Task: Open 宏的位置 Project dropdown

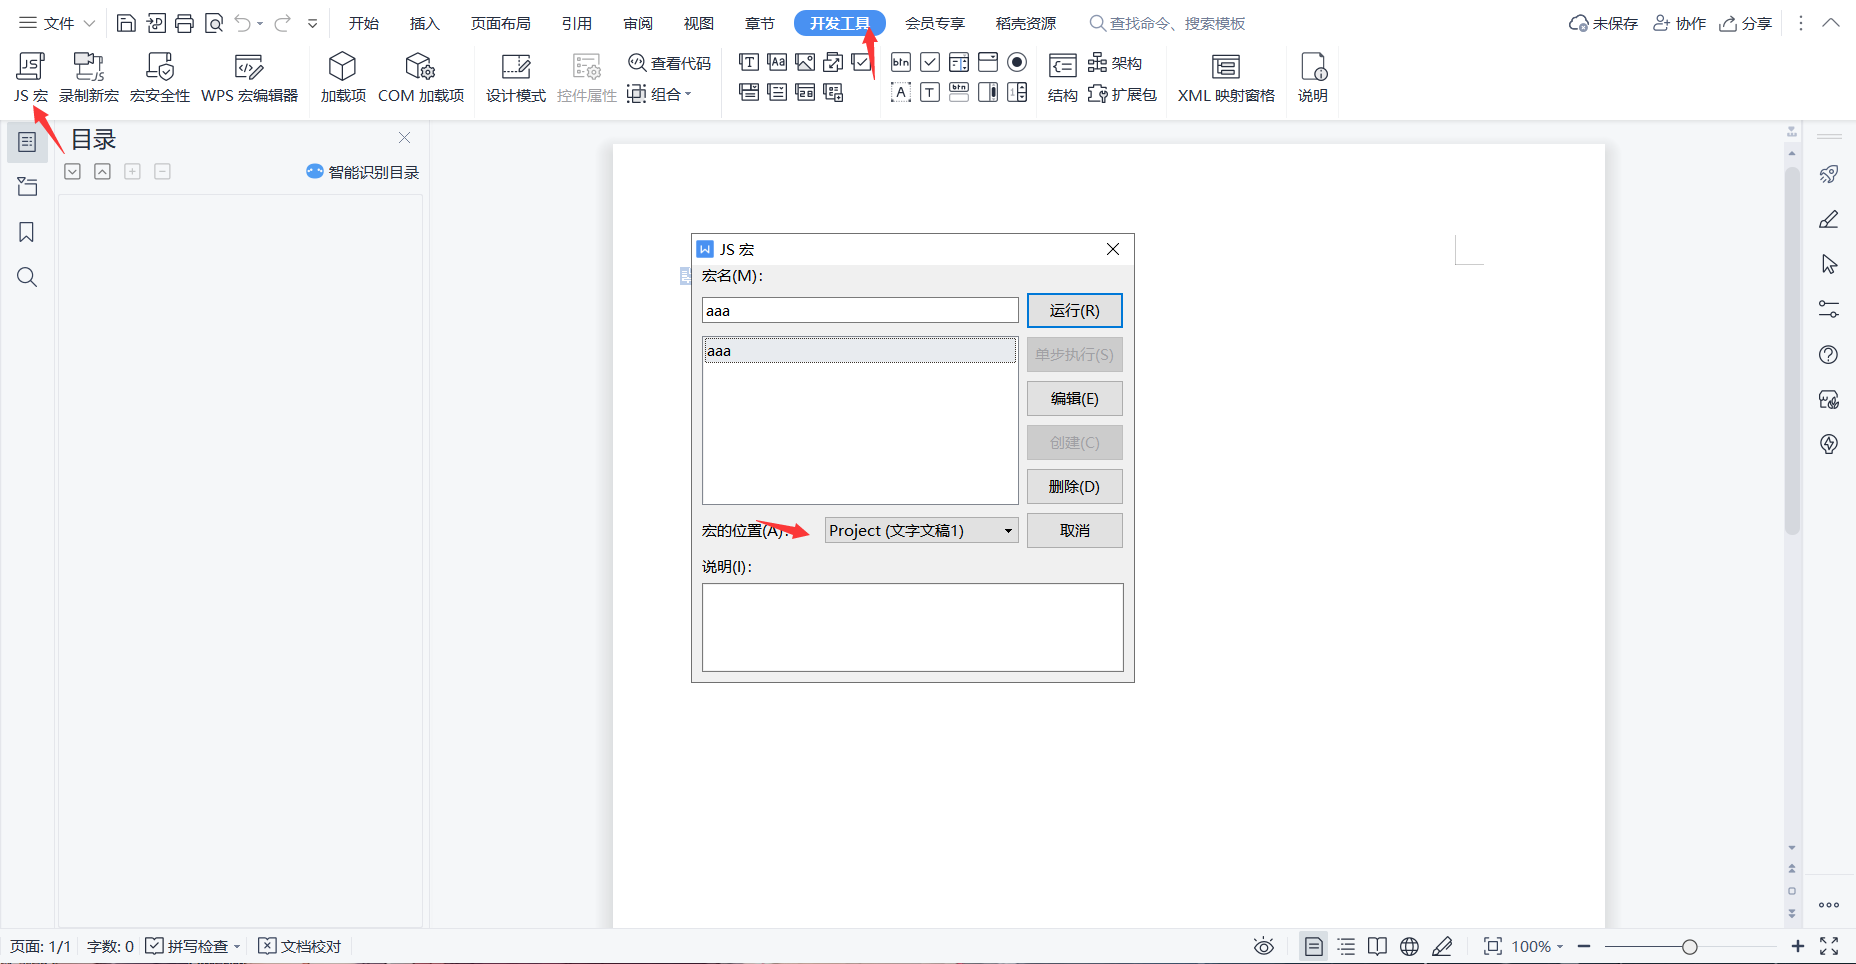Action: tap(922, 530)
